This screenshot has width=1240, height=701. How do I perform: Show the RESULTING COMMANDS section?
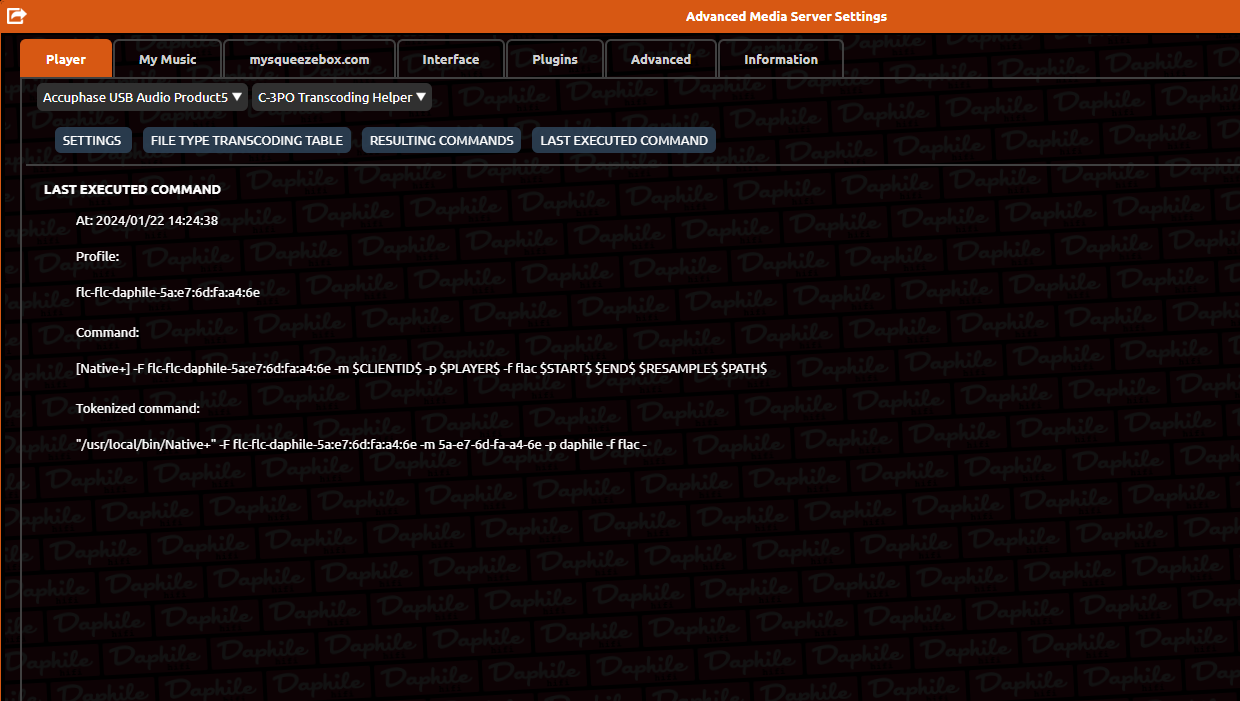click(x=442, y=140)
